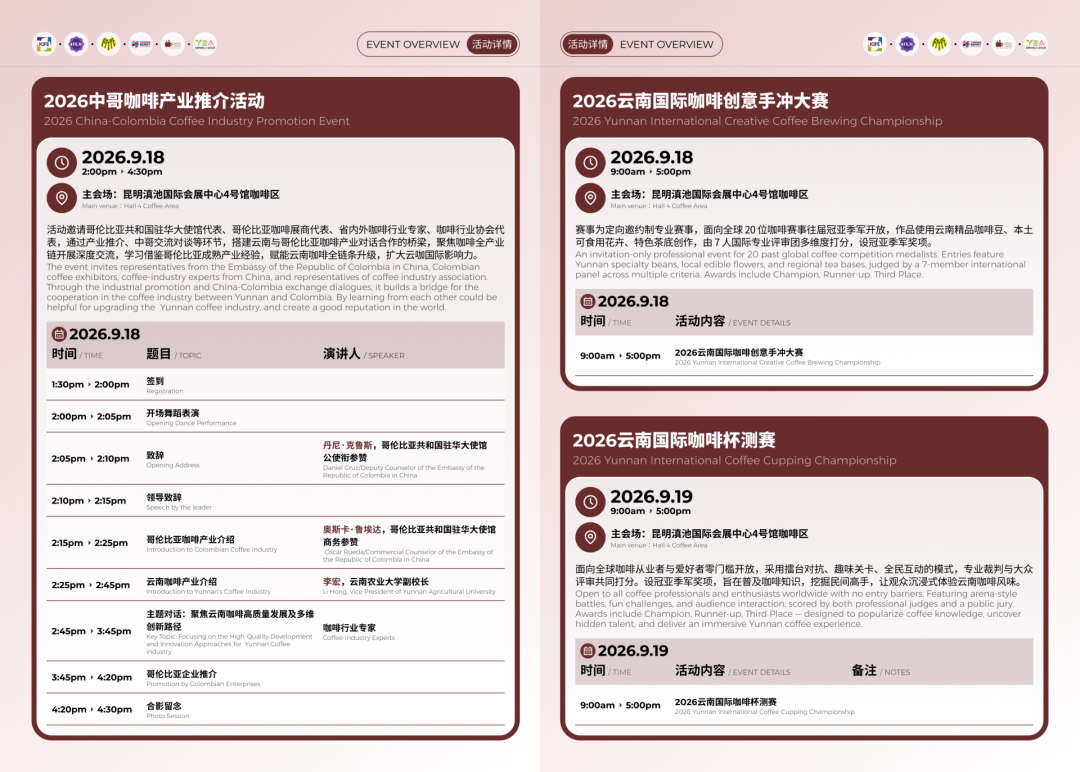1080x772 pixels.
Task: Select the 活动详情 pill on the left page
Action: coord(492,44)
